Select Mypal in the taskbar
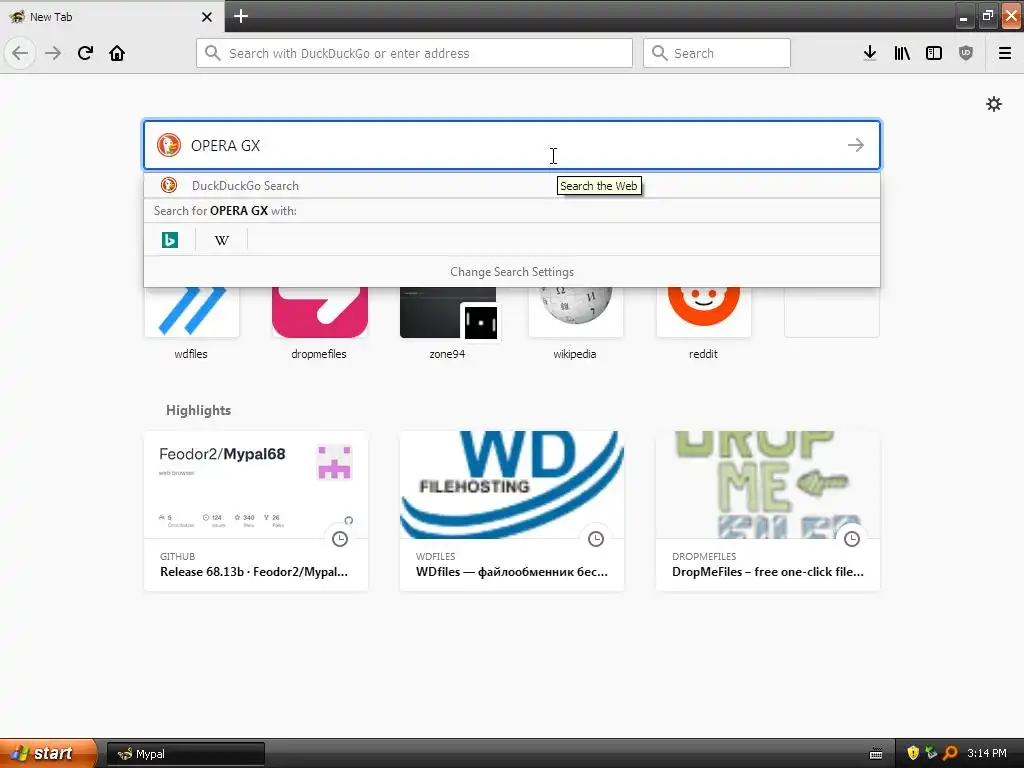Viewport: 1024px width, 768px height. point(186,754)
